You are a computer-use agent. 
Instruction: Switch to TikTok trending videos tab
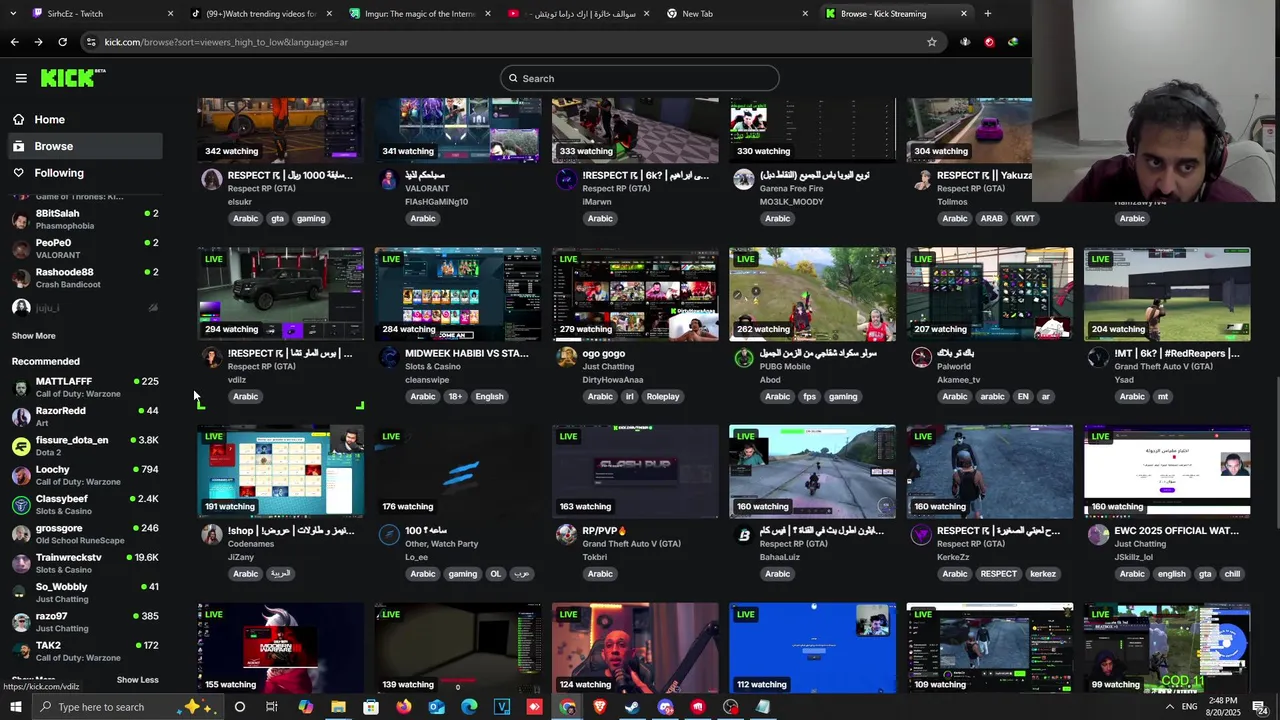point(261,13)
